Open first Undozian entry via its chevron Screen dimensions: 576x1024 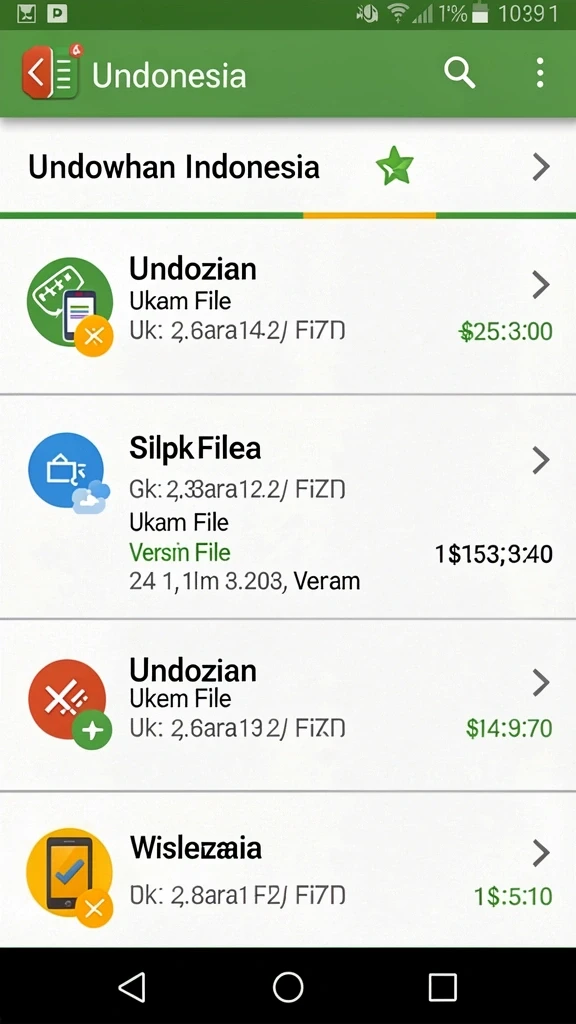pos(541,285)
